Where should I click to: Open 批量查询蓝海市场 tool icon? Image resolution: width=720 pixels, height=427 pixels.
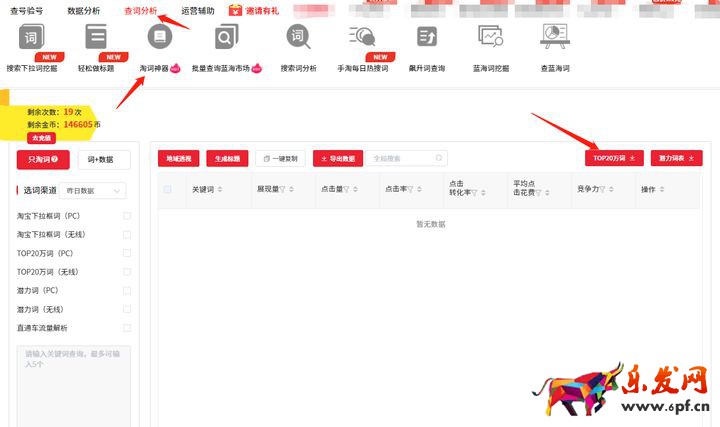point(227,39)
